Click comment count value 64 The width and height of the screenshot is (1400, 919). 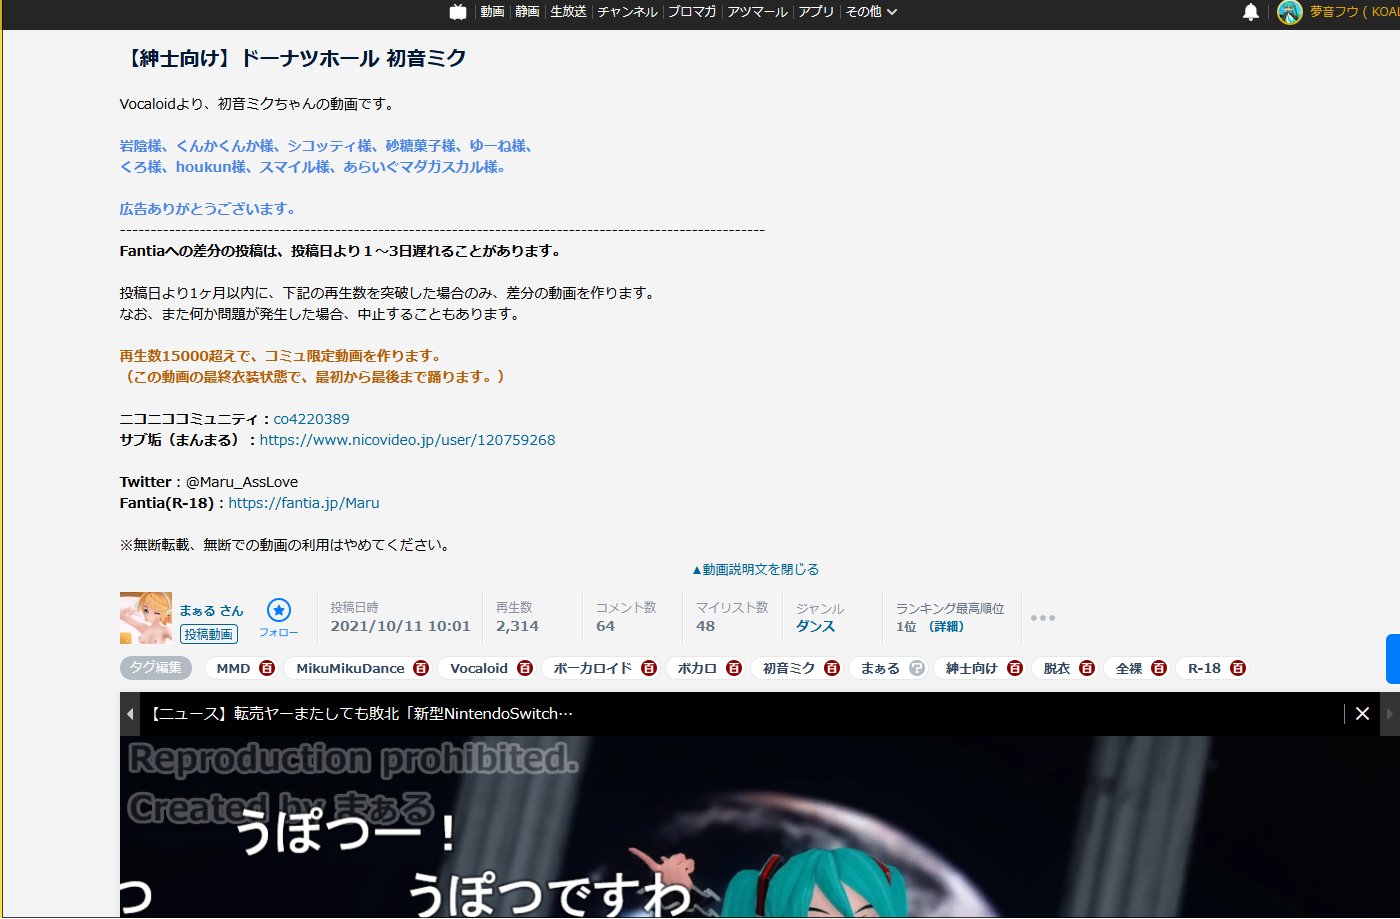coord(605,626)
